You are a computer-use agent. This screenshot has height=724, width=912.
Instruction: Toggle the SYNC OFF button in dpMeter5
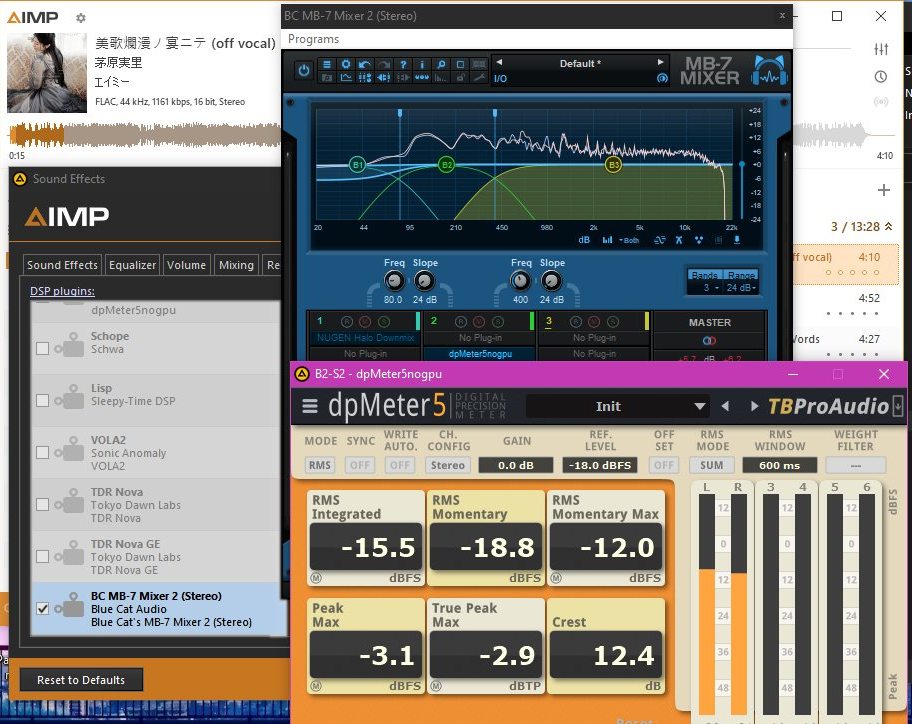coord(360,465)
